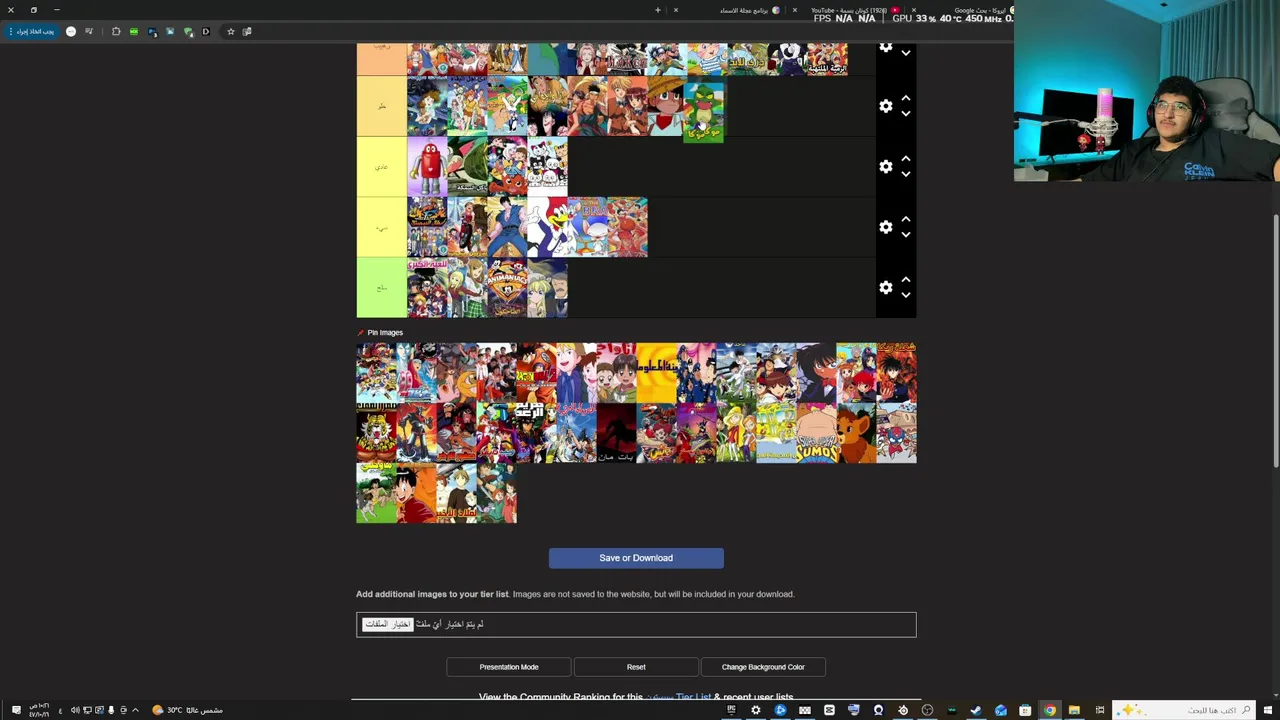
Task: Click the microphone icon in system tray
Action: pos(111,710)
